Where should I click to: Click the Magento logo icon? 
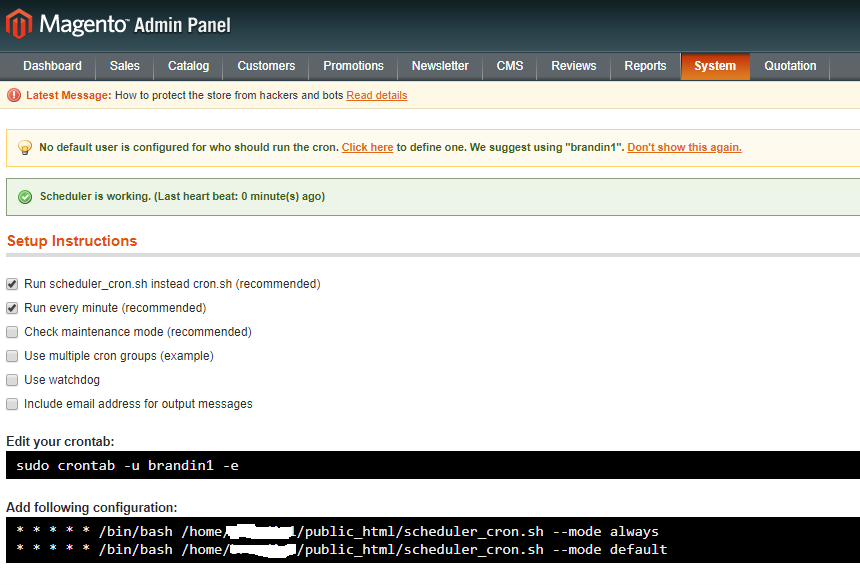(x=19, y=24)
